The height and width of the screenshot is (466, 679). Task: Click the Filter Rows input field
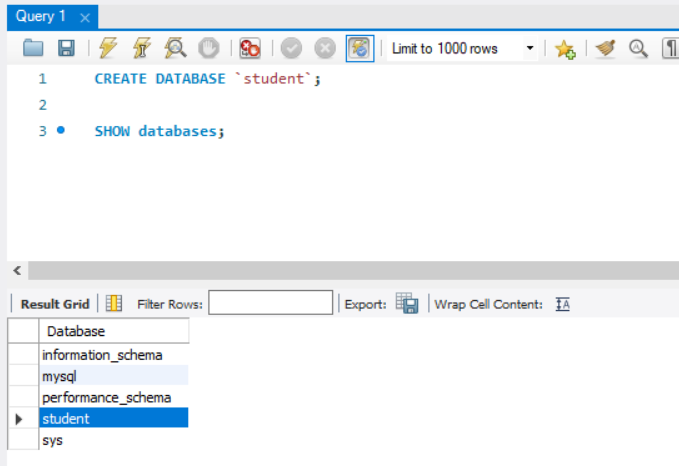270,303
